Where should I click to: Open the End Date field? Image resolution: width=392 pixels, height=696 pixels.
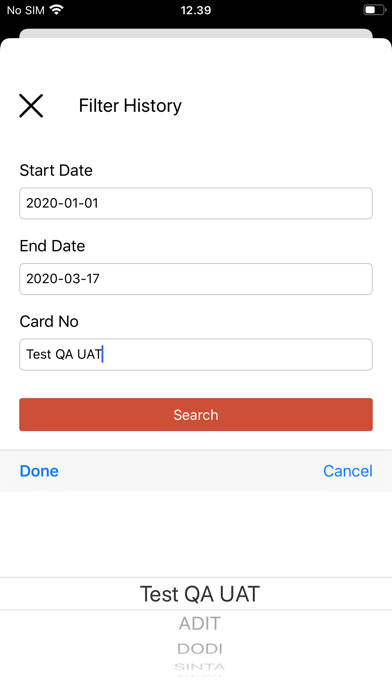pos(196,279)
